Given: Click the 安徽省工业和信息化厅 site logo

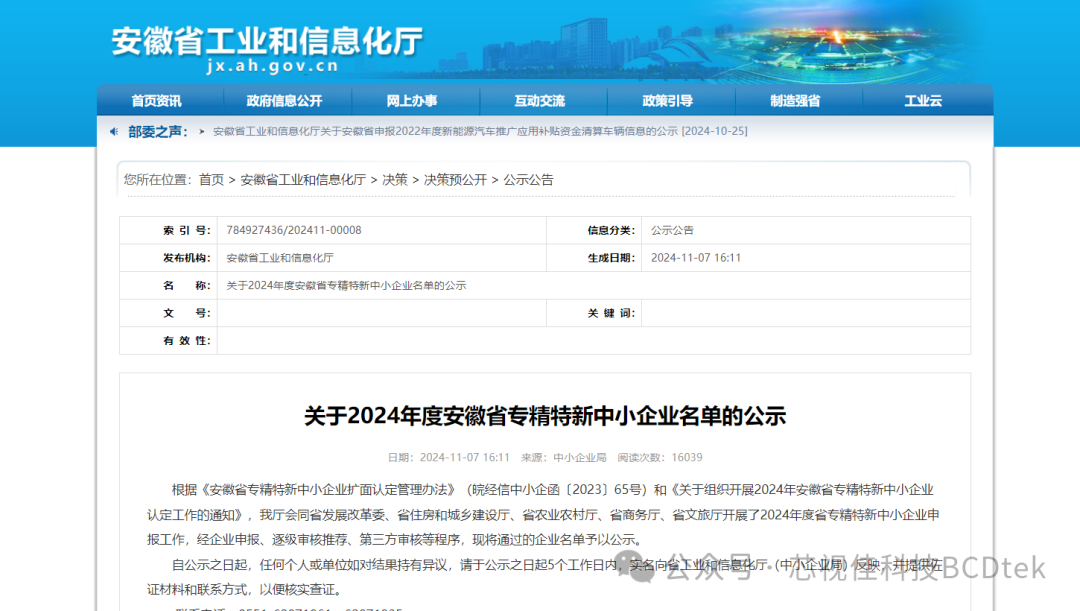Looking at the screenshot, I should [x=267, y=40].
